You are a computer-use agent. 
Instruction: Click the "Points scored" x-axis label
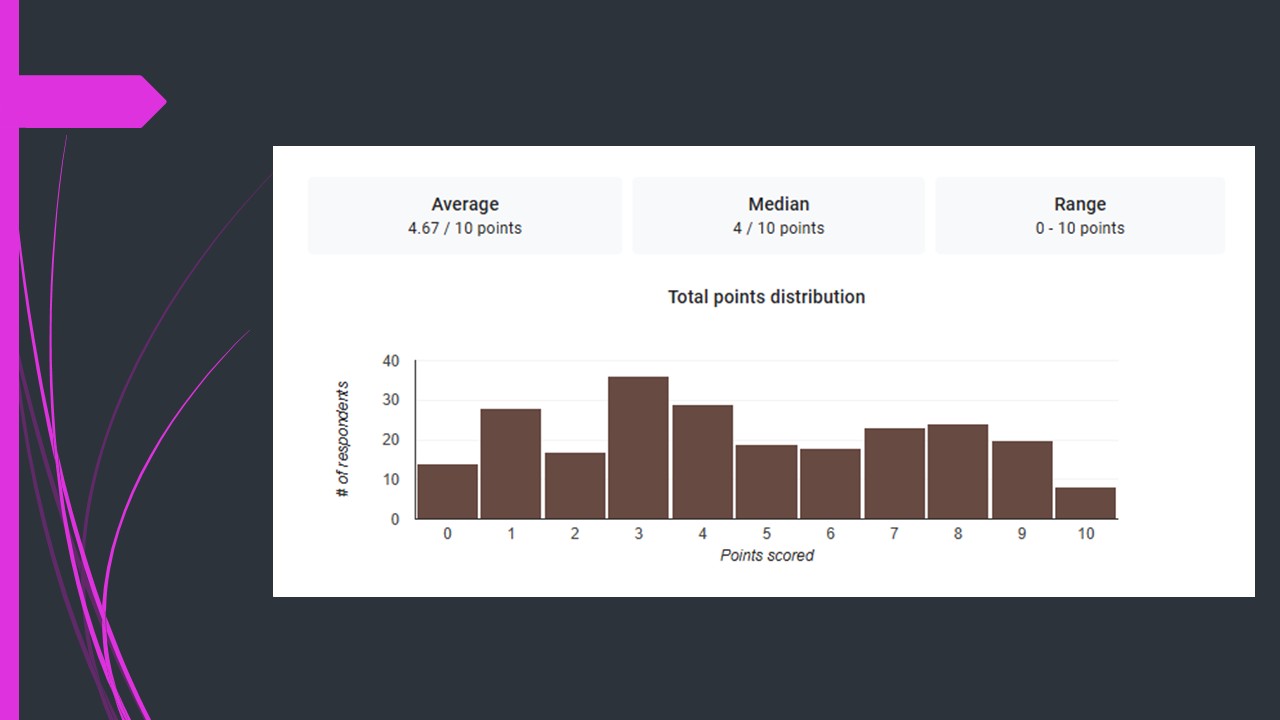pos(767,555)
